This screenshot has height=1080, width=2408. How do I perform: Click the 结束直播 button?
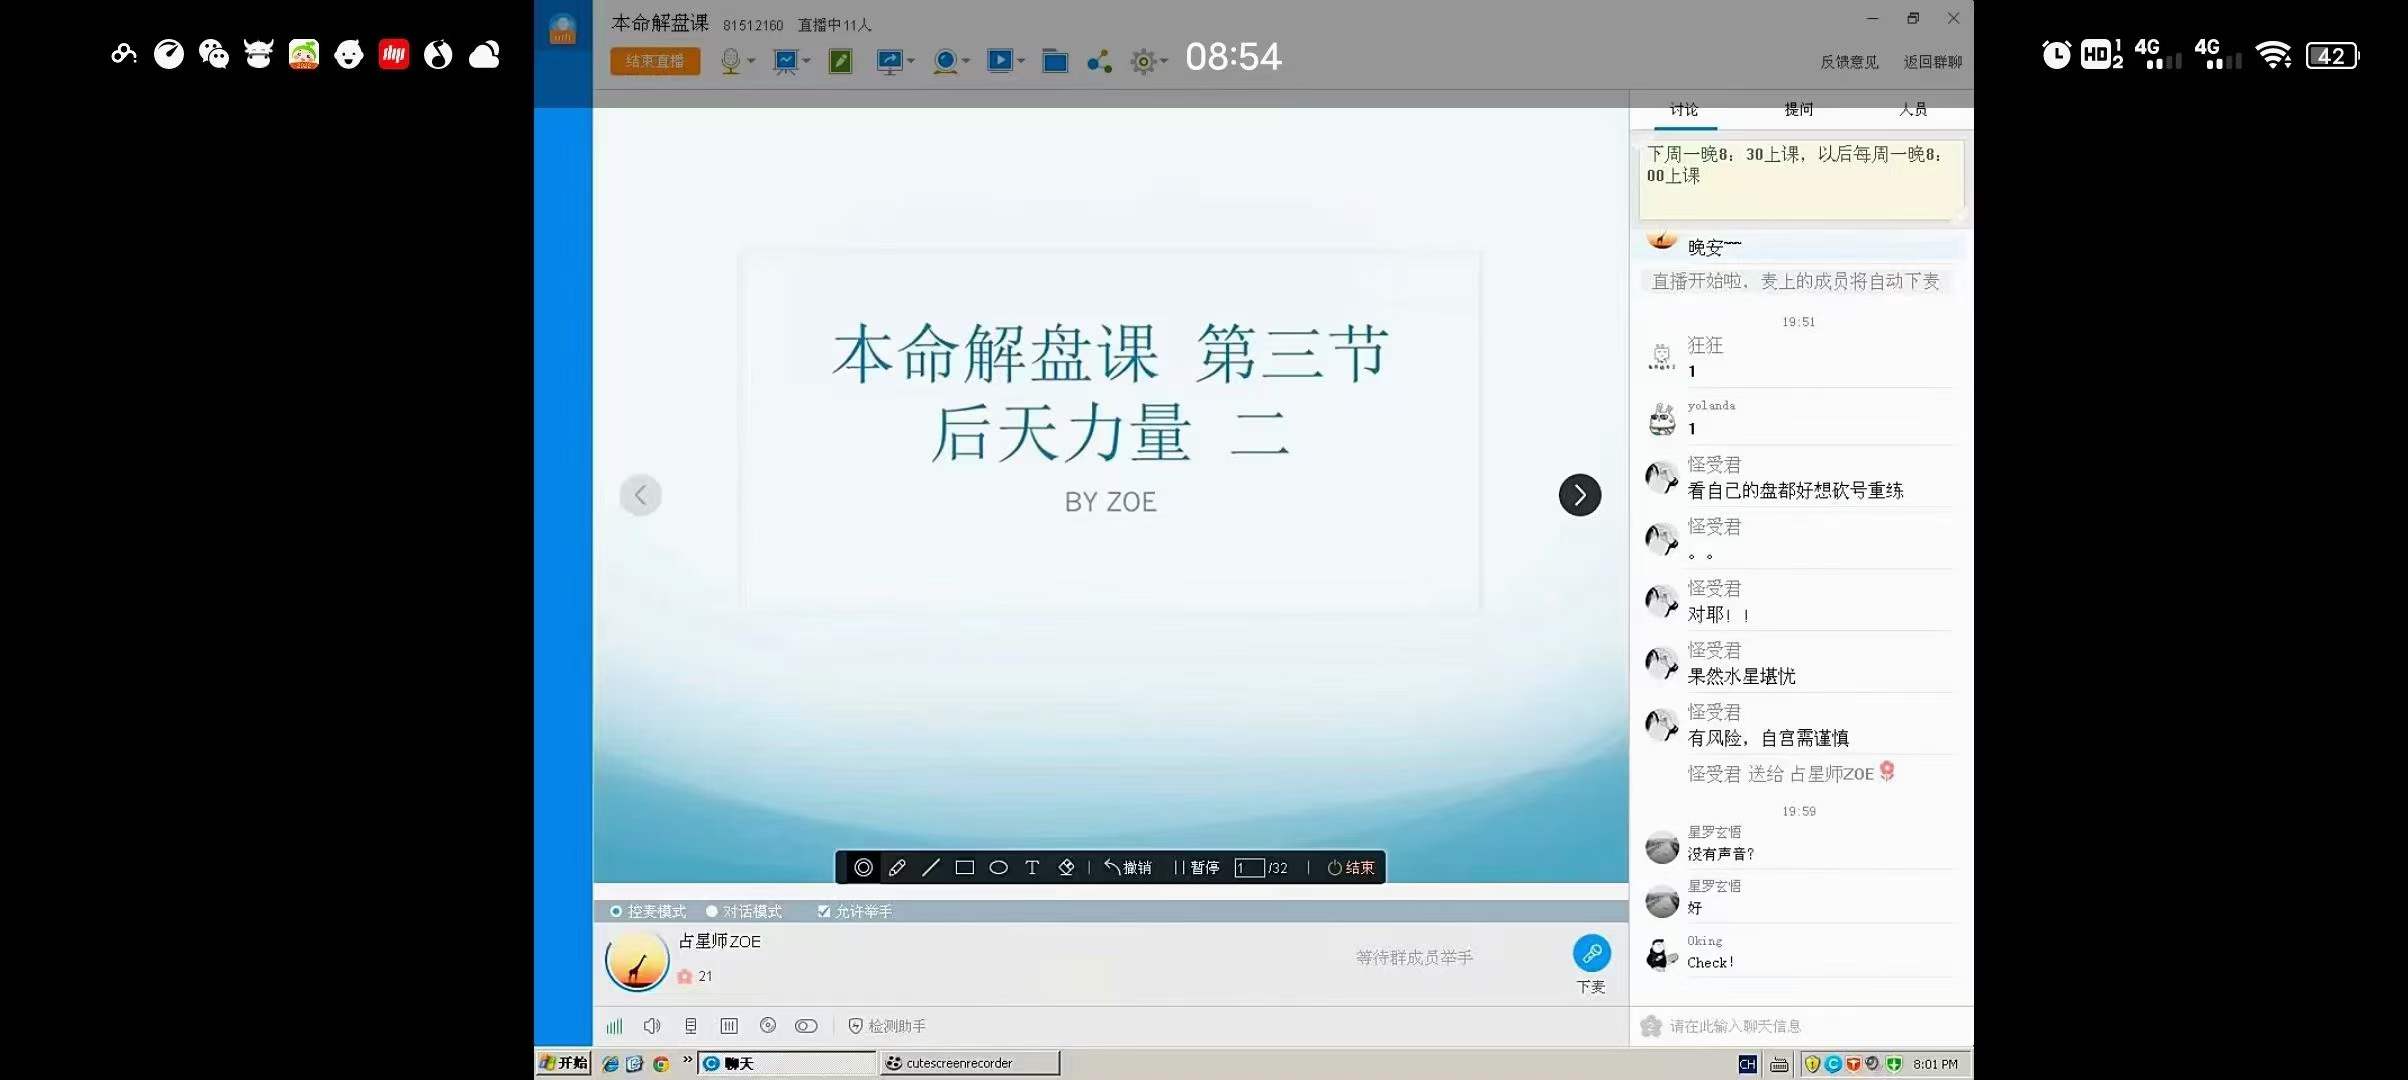tap(654, 61)
